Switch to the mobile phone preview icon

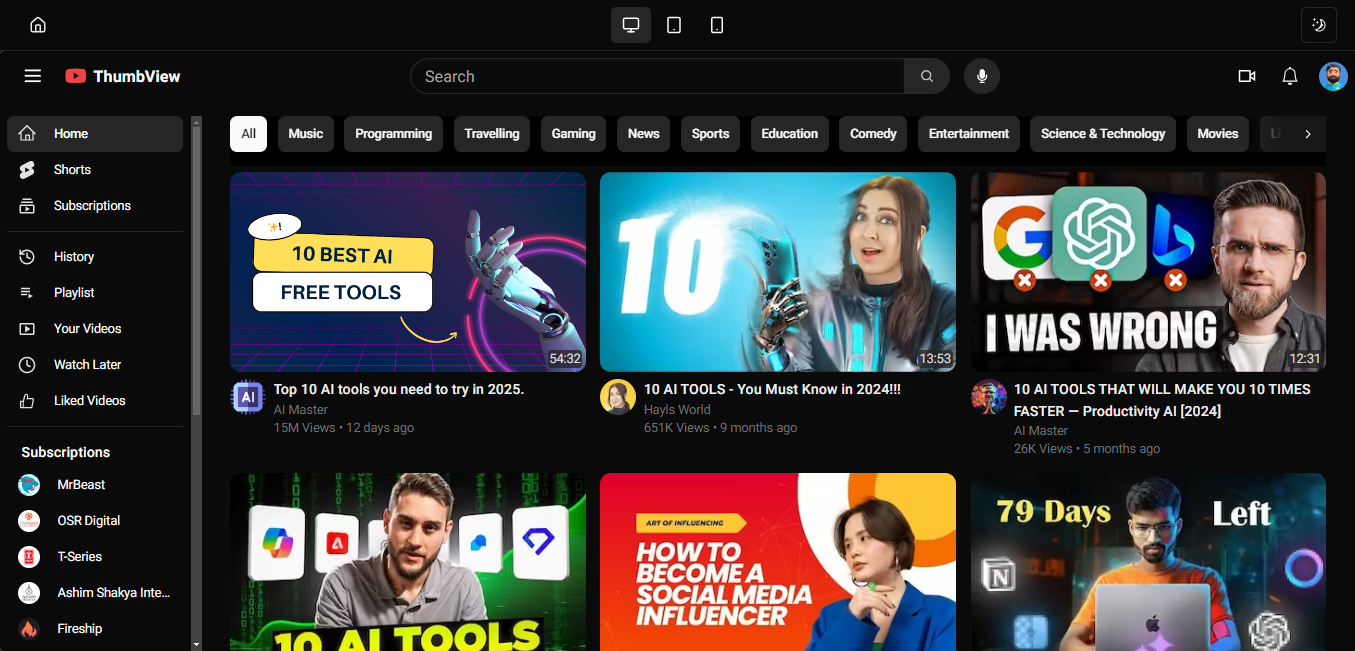pos(716,24)
